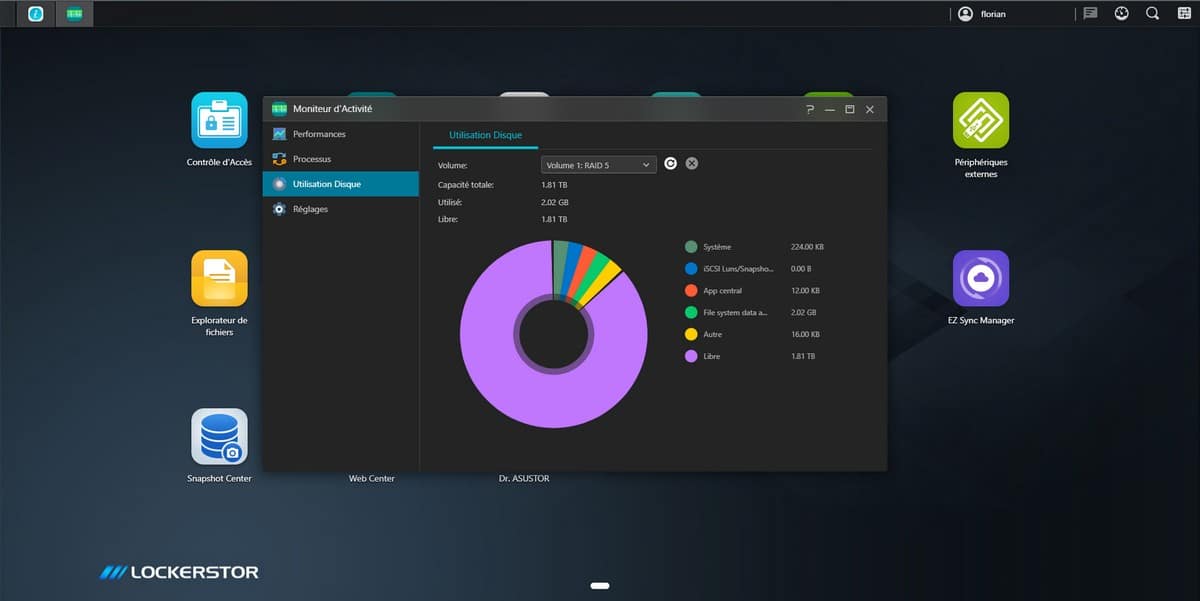This screenshot has width=1200, height=601.
Task: Open Périphériques externes on the desktop
Action: [x=981, y=120]
